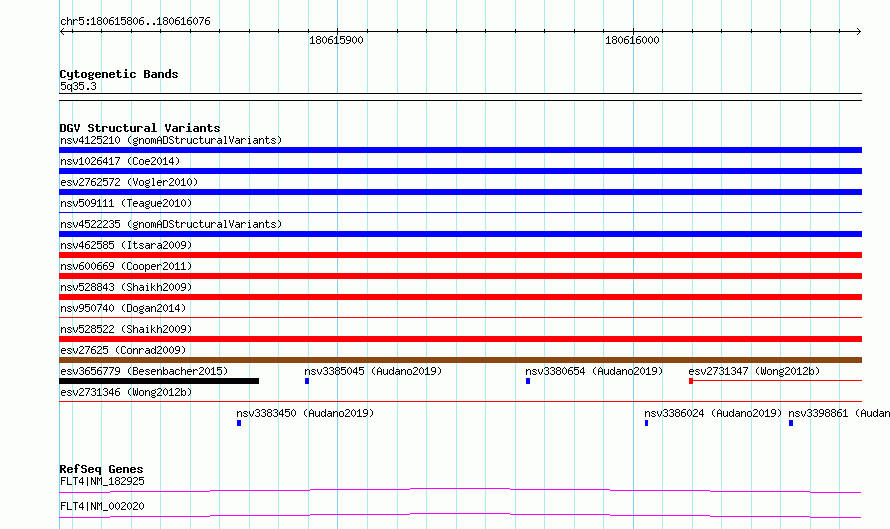Click the esv3656779 (Besenbacher2015) label
The height and width of the screenshot is (529, 890).
[x=144, y=371]
